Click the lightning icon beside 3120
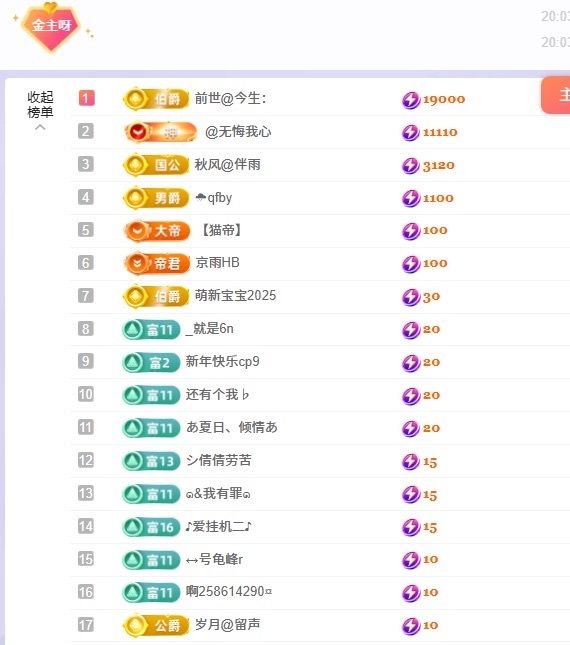This screenshot has height=645, width=570. coord(410,165)
